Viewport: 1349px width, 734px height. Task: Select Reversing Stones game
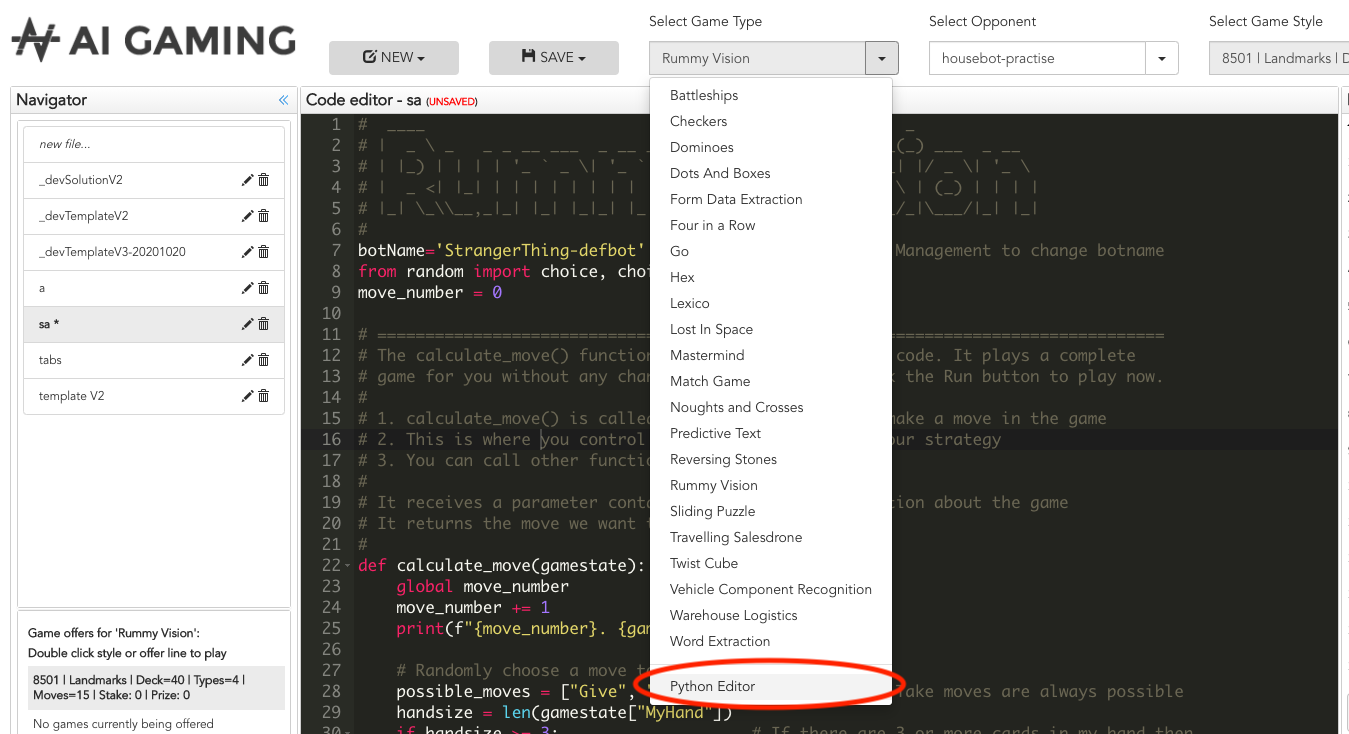pos(770,459)
